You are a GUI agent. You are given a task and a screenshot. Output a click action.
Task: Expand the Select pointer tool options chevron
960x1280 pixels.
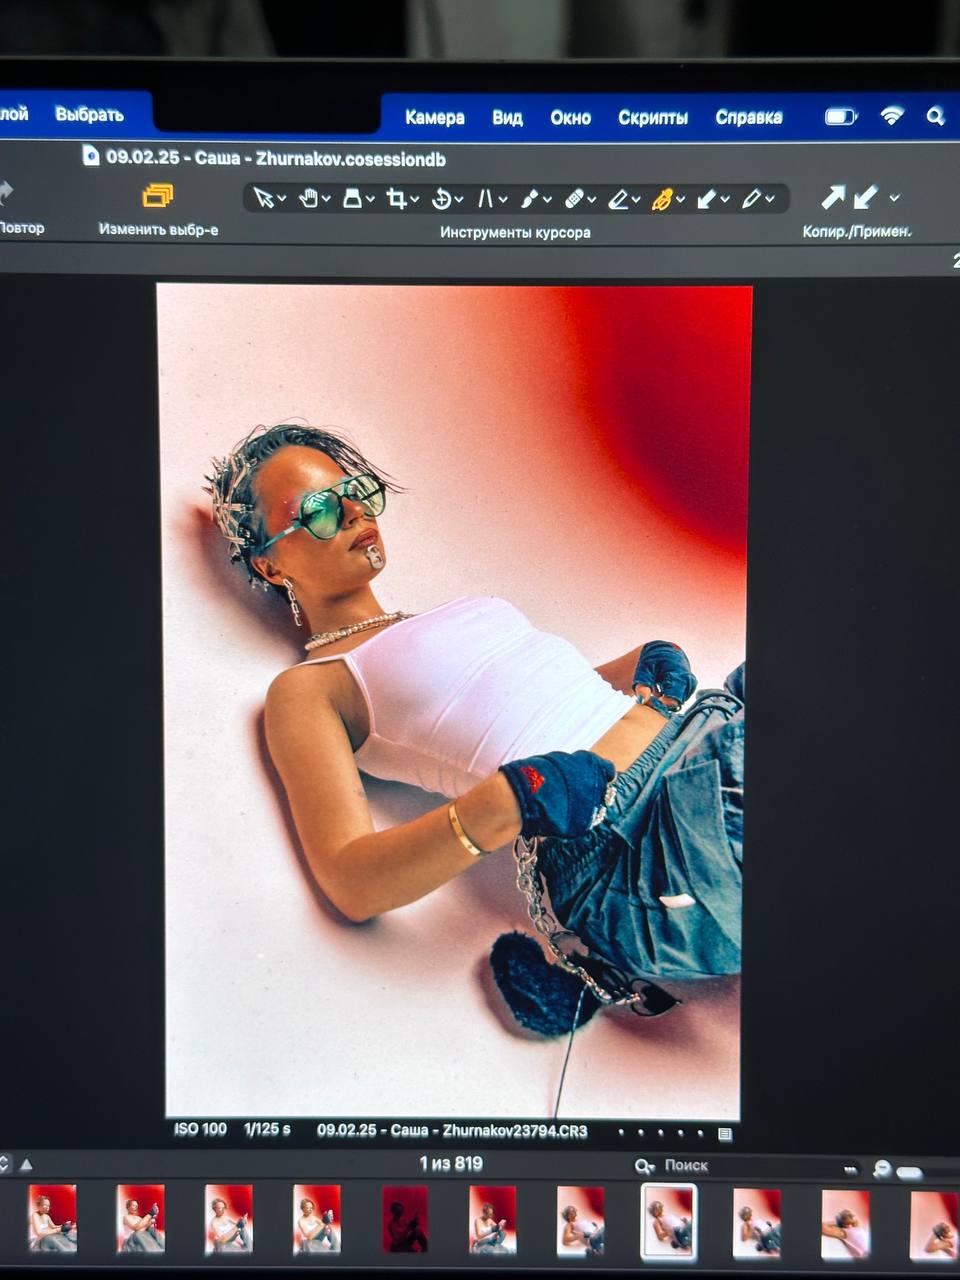click(x=282, y=199)
